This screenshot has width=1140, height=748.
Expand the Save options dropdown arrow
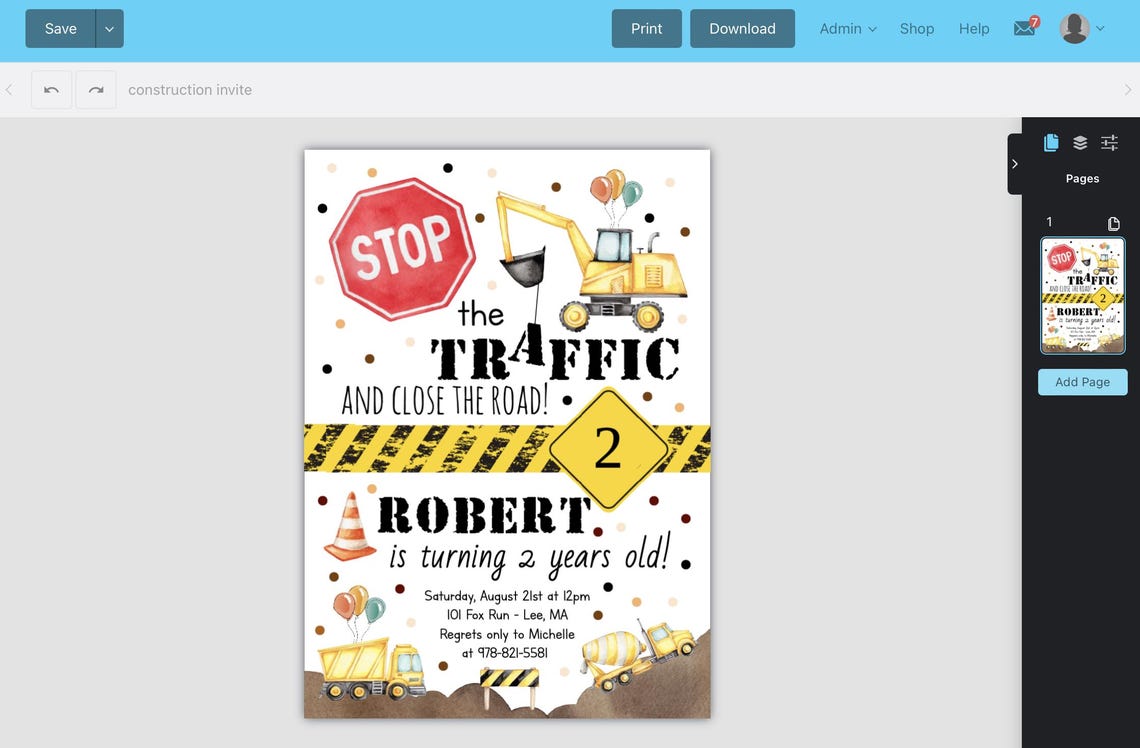pyautogui.click(x=109, y=28)
